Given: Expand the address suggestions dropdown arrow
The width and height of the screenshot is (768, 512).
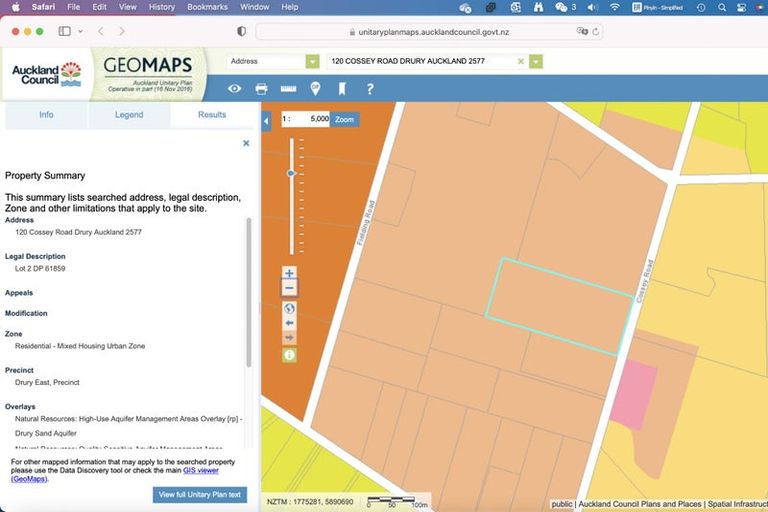Looking at the screenshot, I should coord(536,61).
